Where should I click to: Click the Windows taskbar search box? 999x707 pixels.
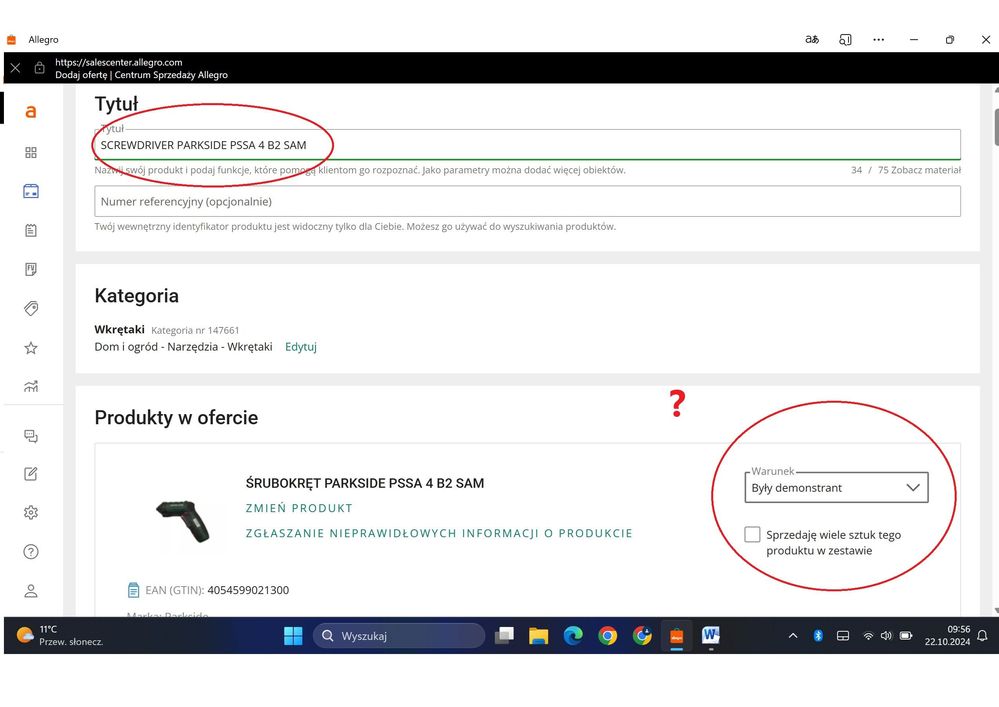[x=399, y=636]
